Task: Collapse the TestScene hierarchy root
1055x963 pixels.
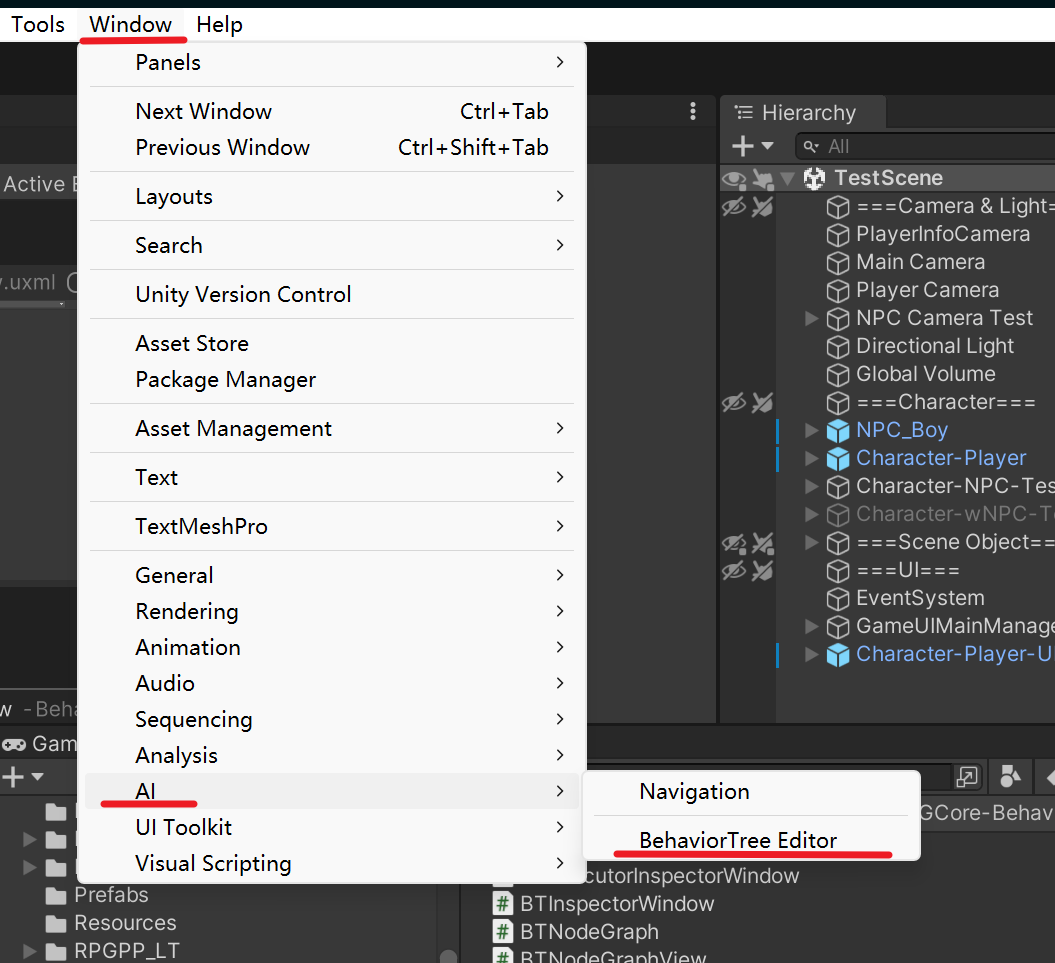Action: point(788,179)
